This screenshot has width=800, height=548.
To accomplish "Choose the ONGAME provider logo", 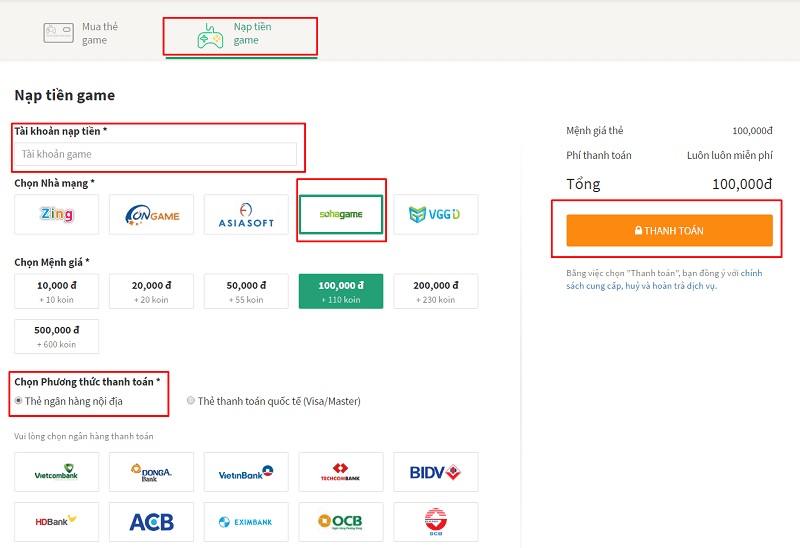I will point(151,214).
